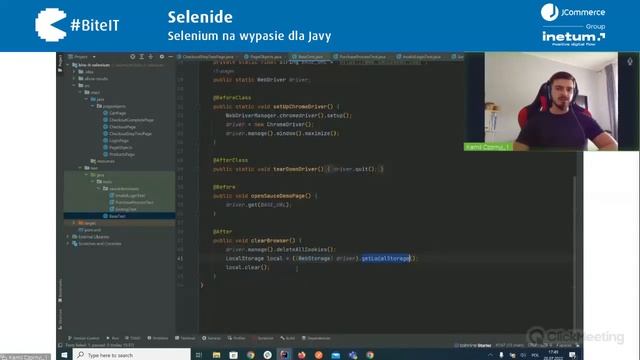640x360 pixels.
Task: Open CheckoutCompletePage in the project tree
Action: point(129,120)
